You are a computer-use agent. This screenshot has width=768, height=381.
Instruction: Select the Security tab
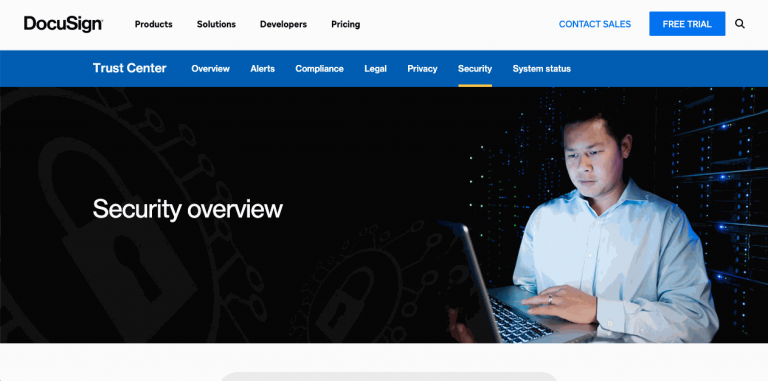475,69
